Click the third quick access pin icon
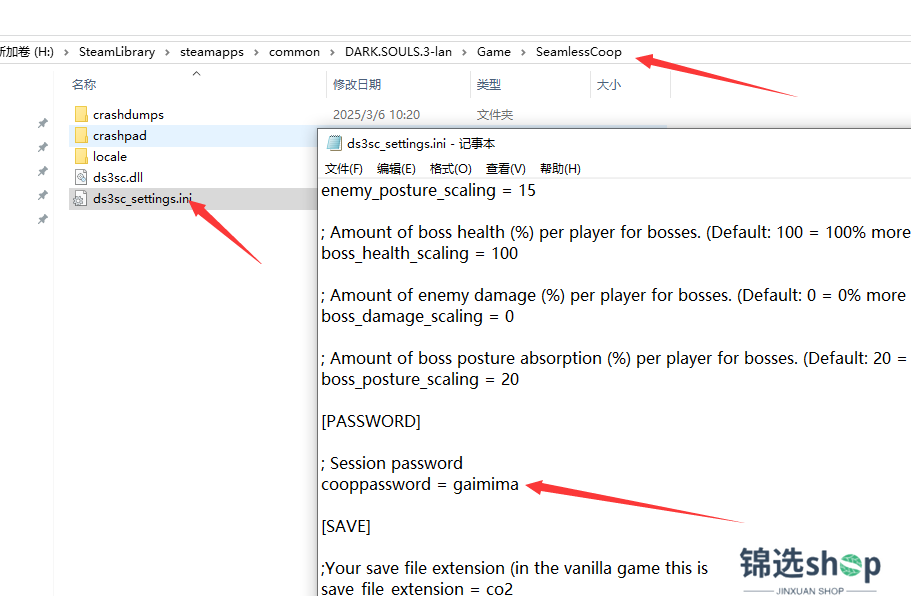 pyautogui.click(x=42, y=171)
